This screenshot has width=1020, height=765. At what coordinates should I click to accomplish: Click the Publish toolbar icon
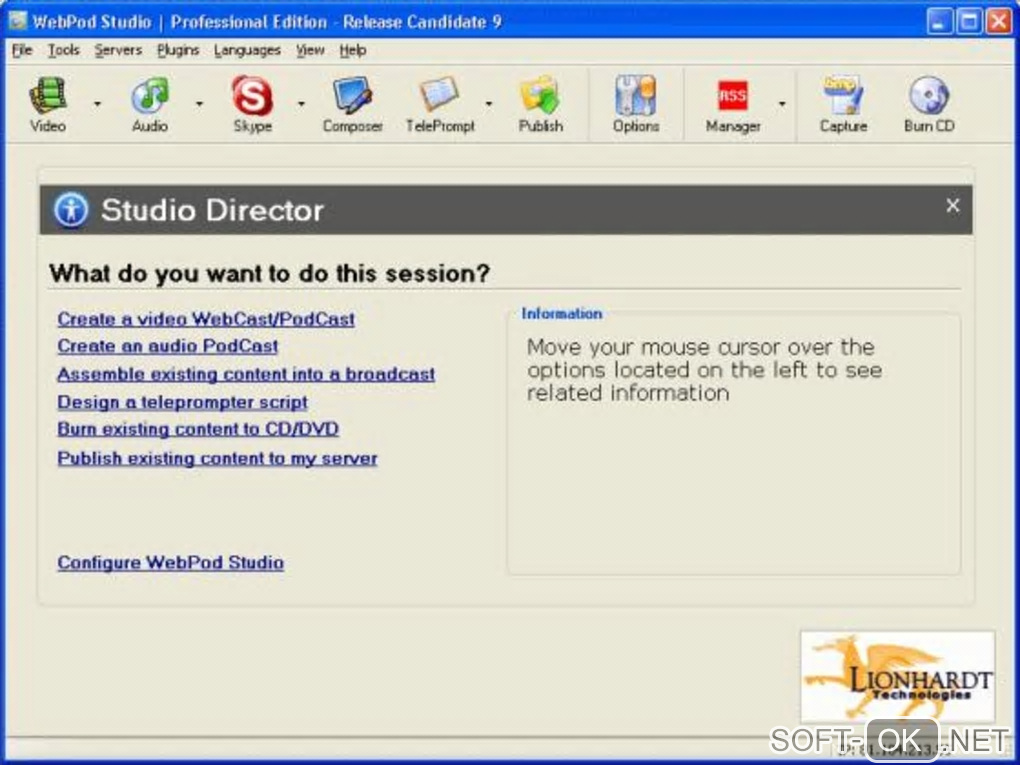click(540, 104)
